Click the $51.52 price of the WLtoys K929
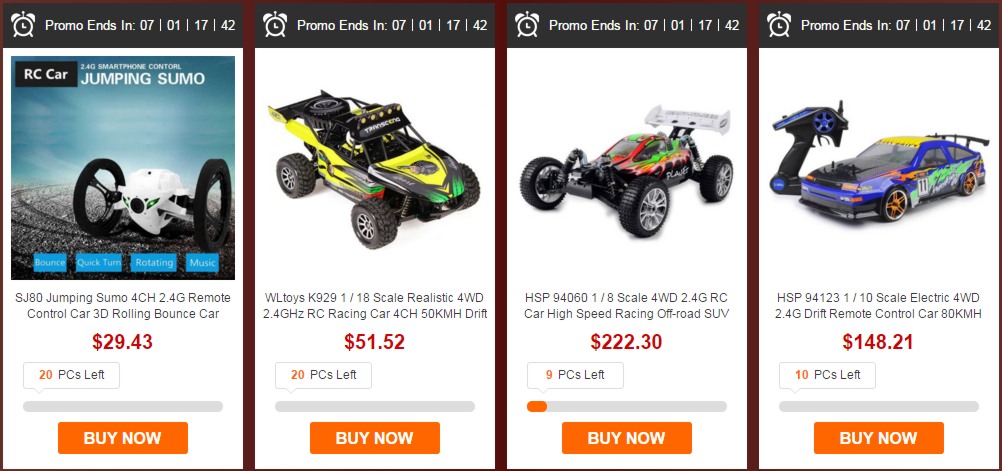The image size is (1002, 471). 374,342
